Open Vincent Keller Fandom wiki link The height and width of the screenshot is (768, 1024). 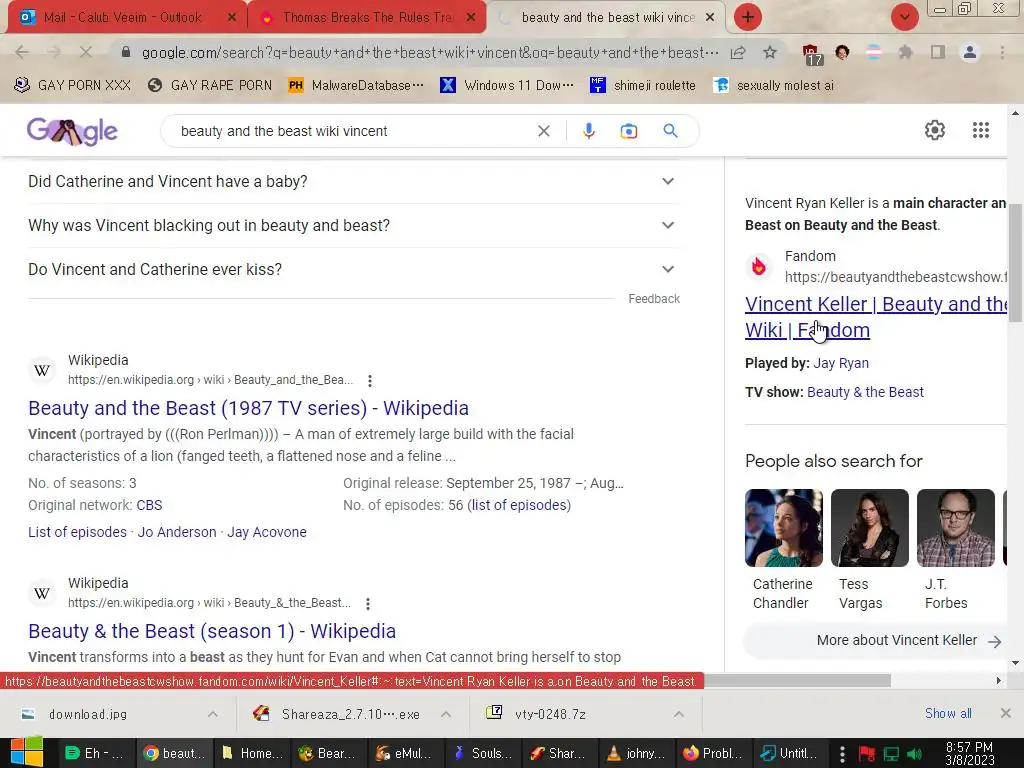tap(875, 317)
